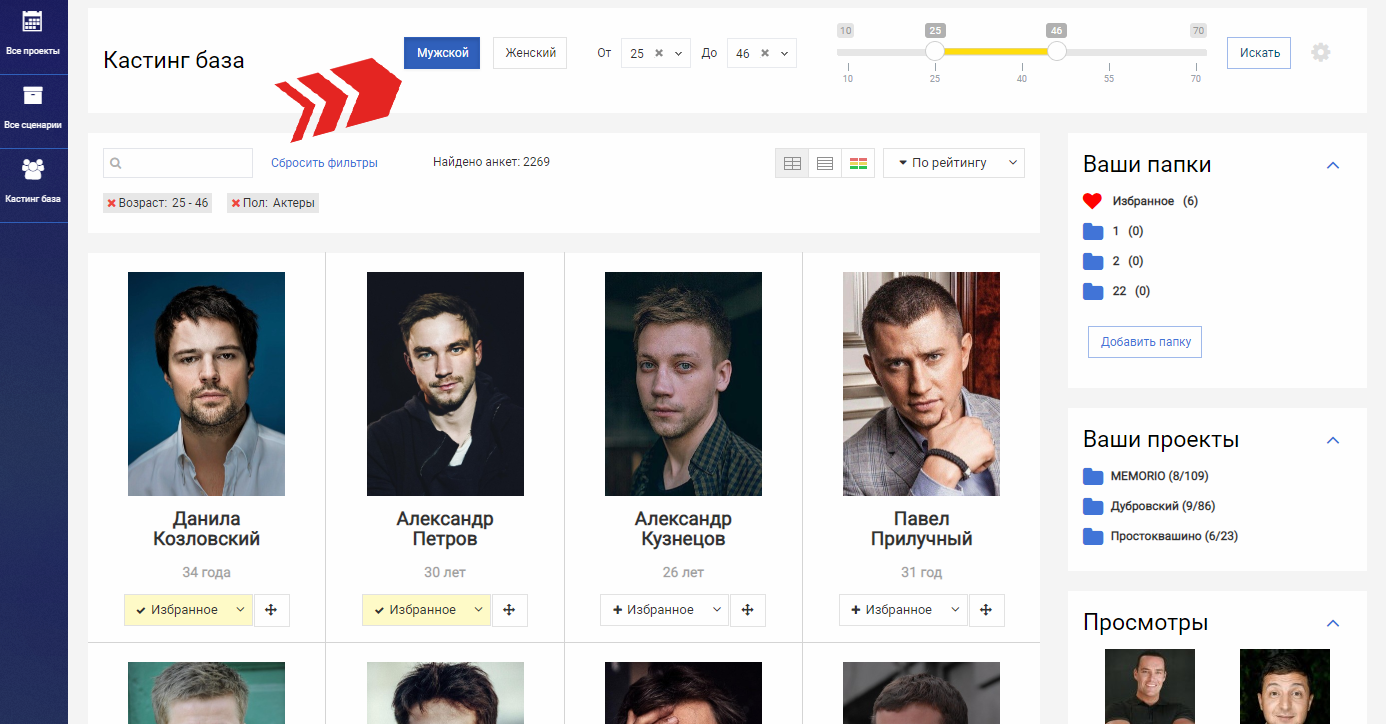Viewport: 1386px width, 724px height.
Task: Click move icon for Павел Прилучный
Action: pyautogui.click(x=987, y=610)
